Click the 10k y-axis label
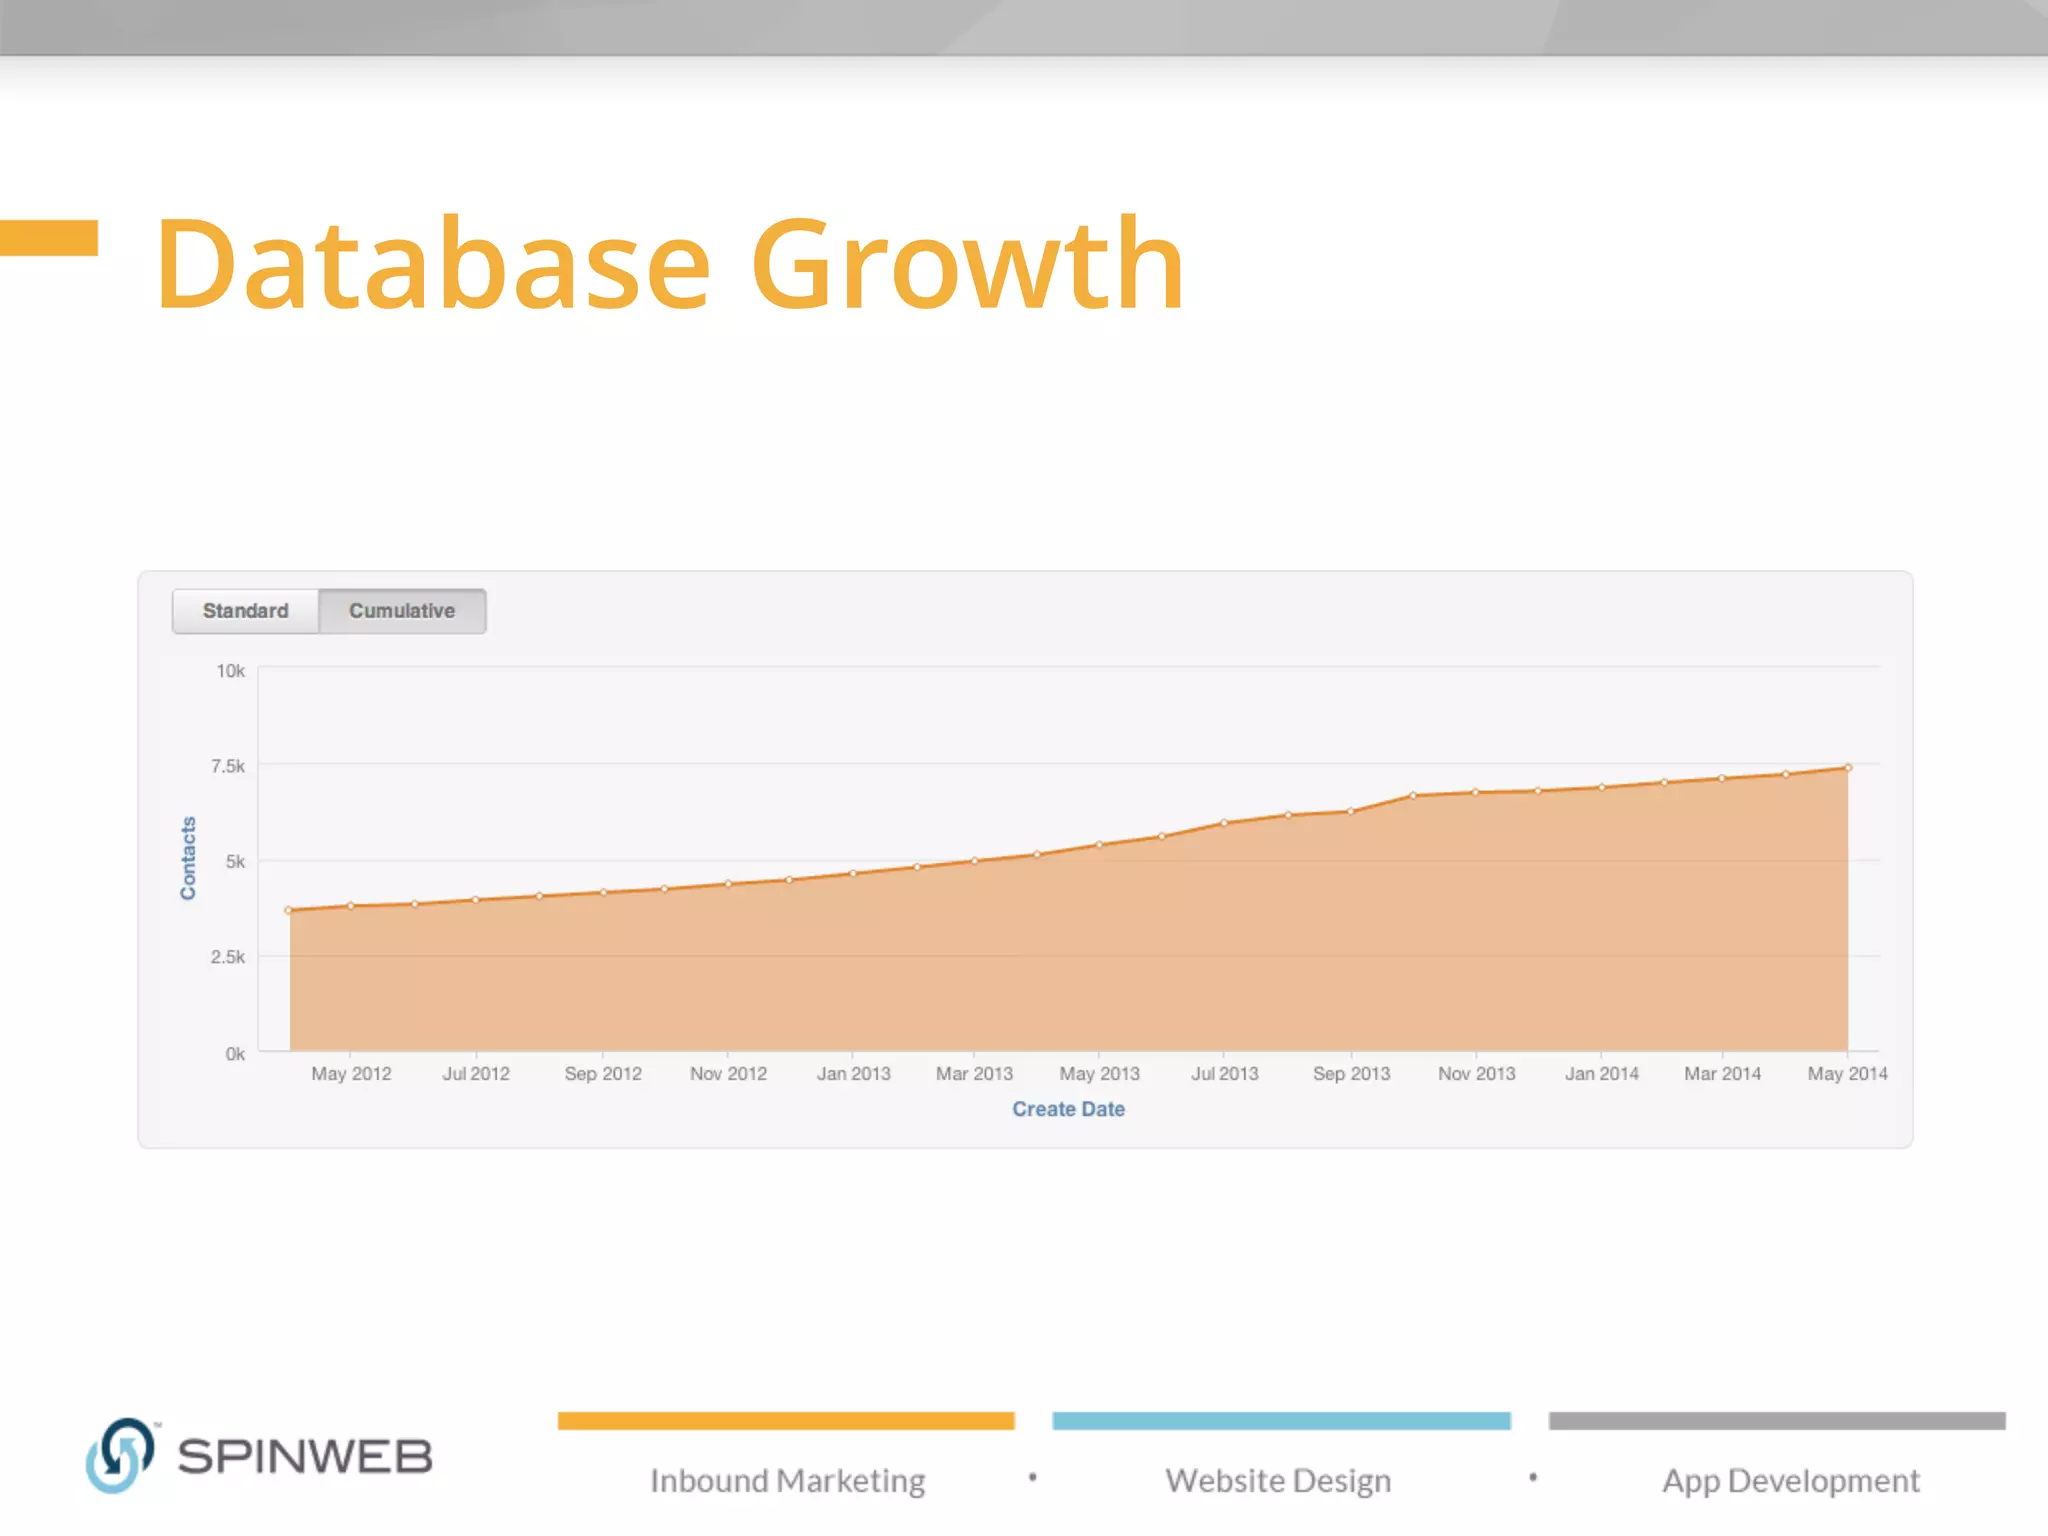Screen dimensions: 2048x1536 point(230,671)
